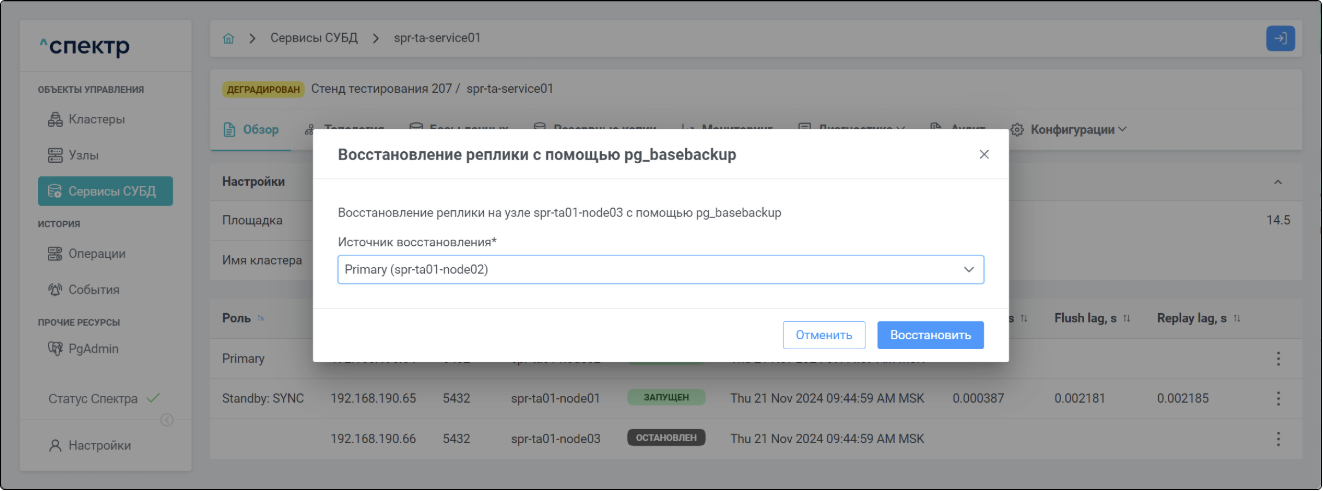The width and height of the screenshot is (1323, 491).
Task: Click the Кластеры sidebar icon
Action: coord(56,119)
